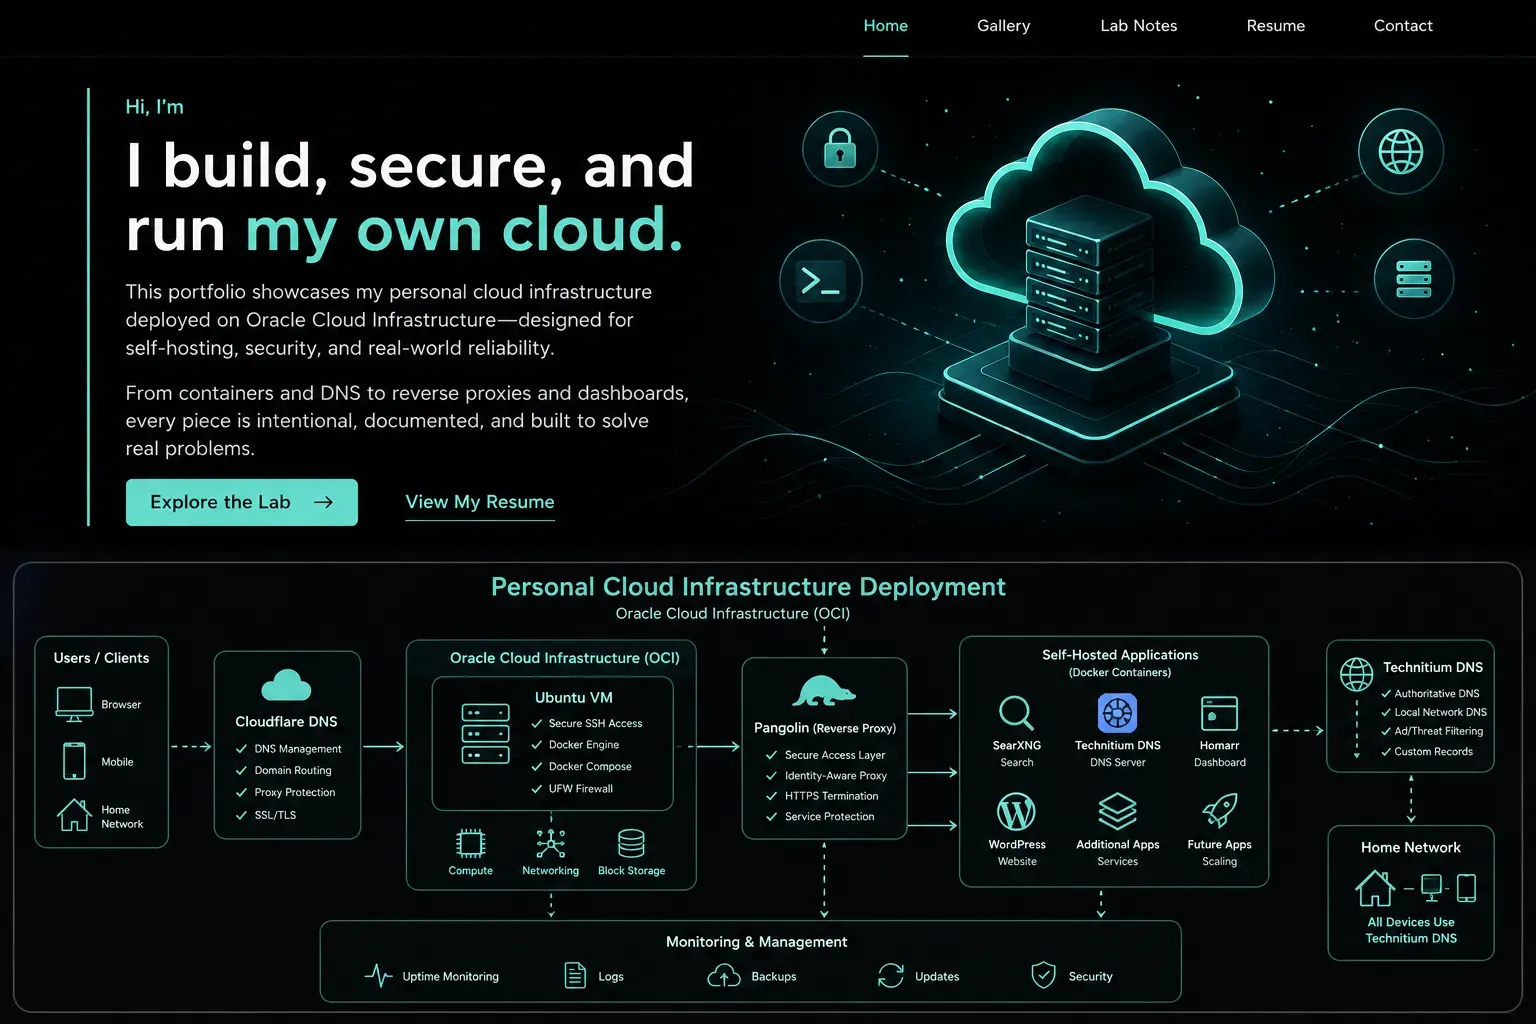The height and width of the screenshot is (1024, 1536).
Task: Click the Block Storage database icon
Action: point(631,844)
